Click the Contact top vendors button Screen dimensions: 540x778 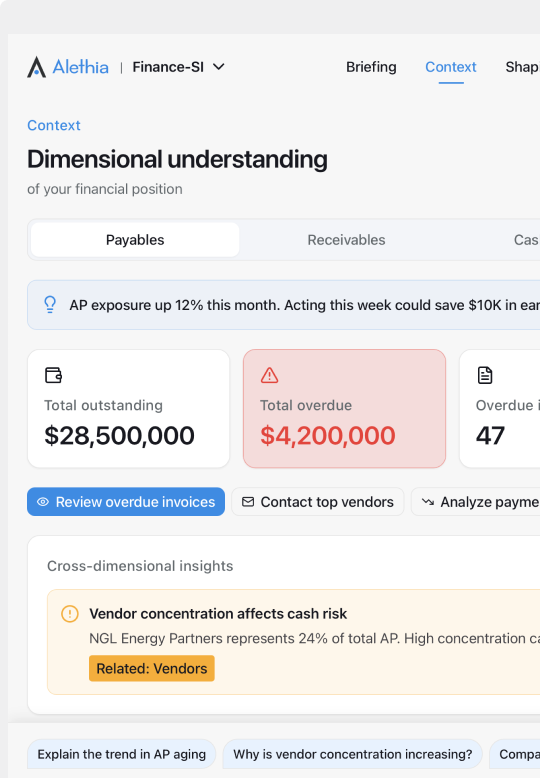click(318, 502)
